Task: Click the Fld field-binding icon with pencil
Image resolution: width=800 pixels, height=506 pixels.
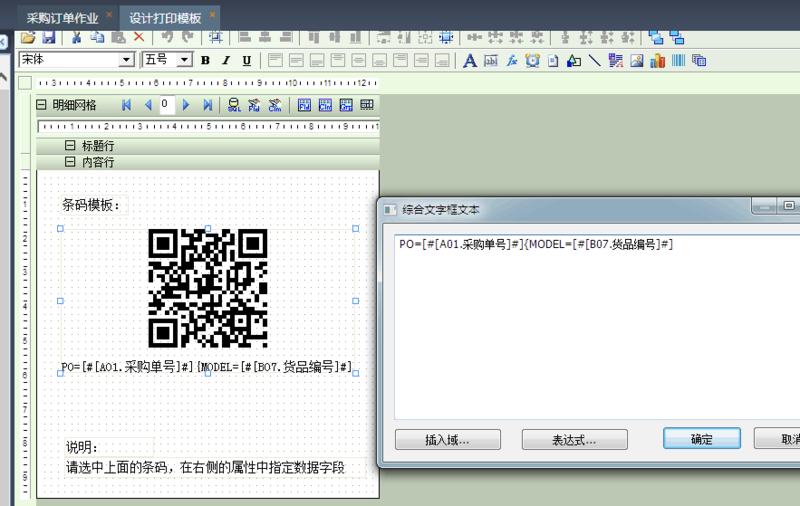Action: pos(254,105)
